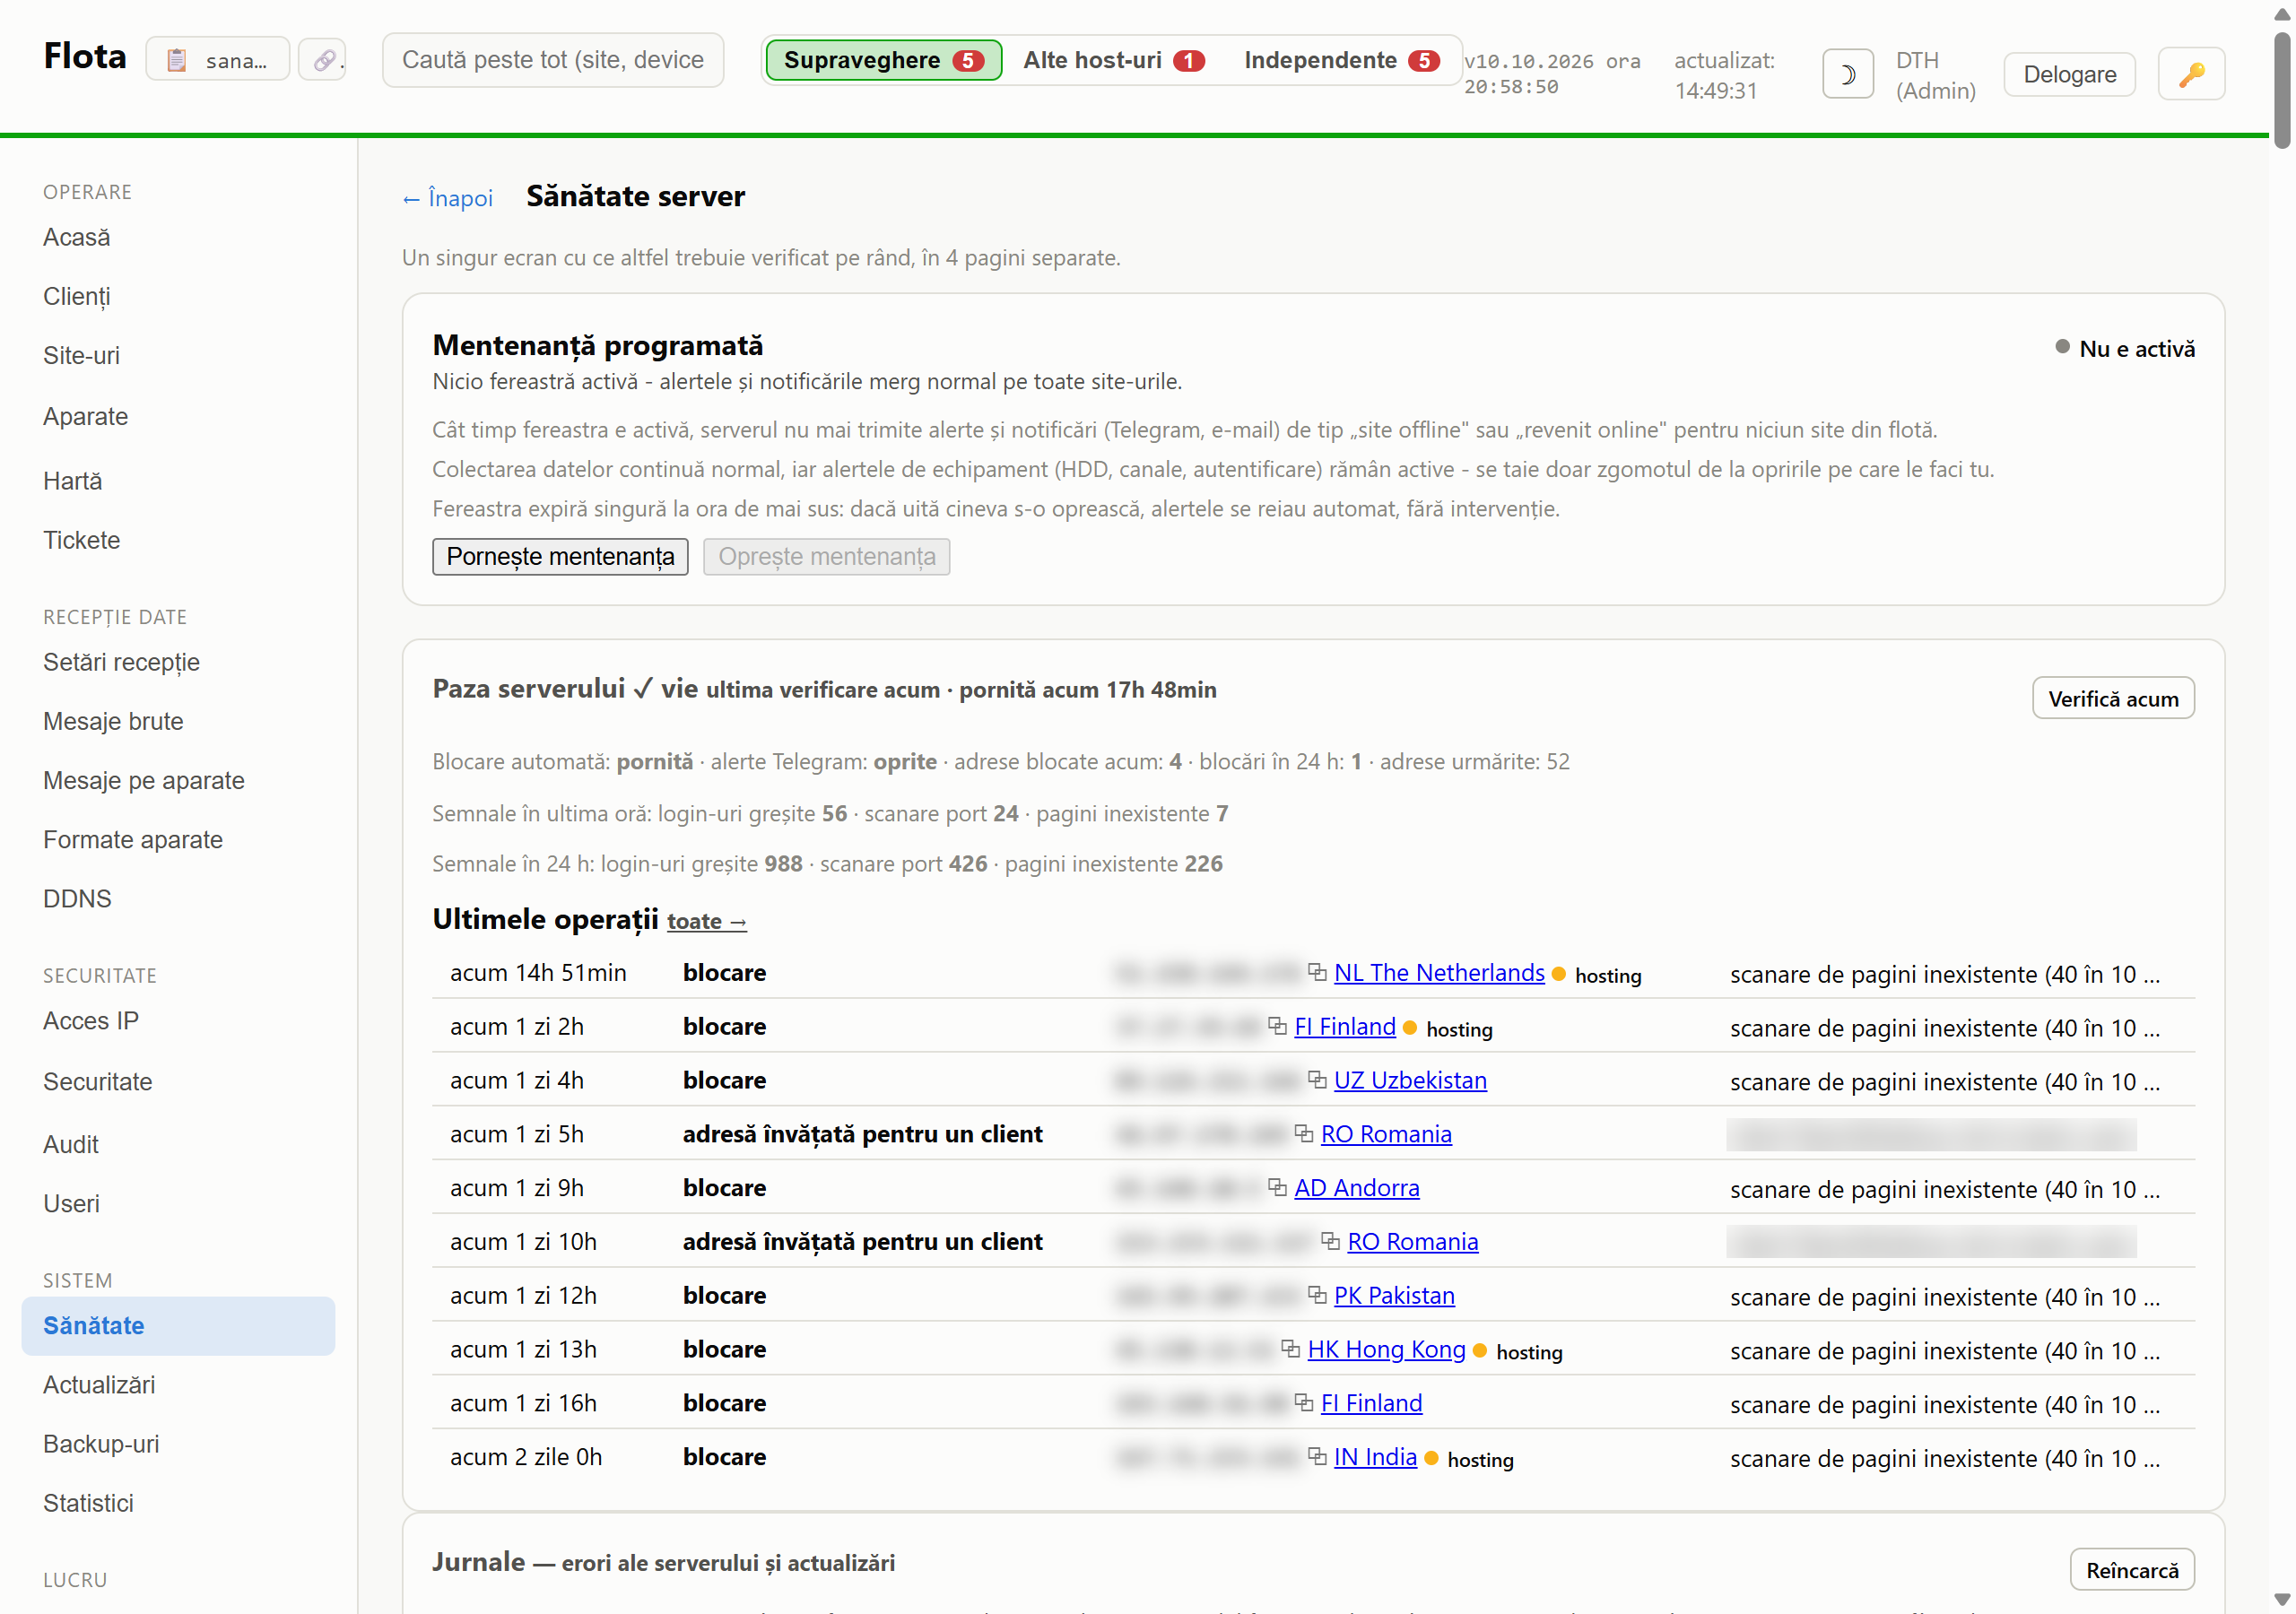Click the golden key icon button

(2191, 74)
